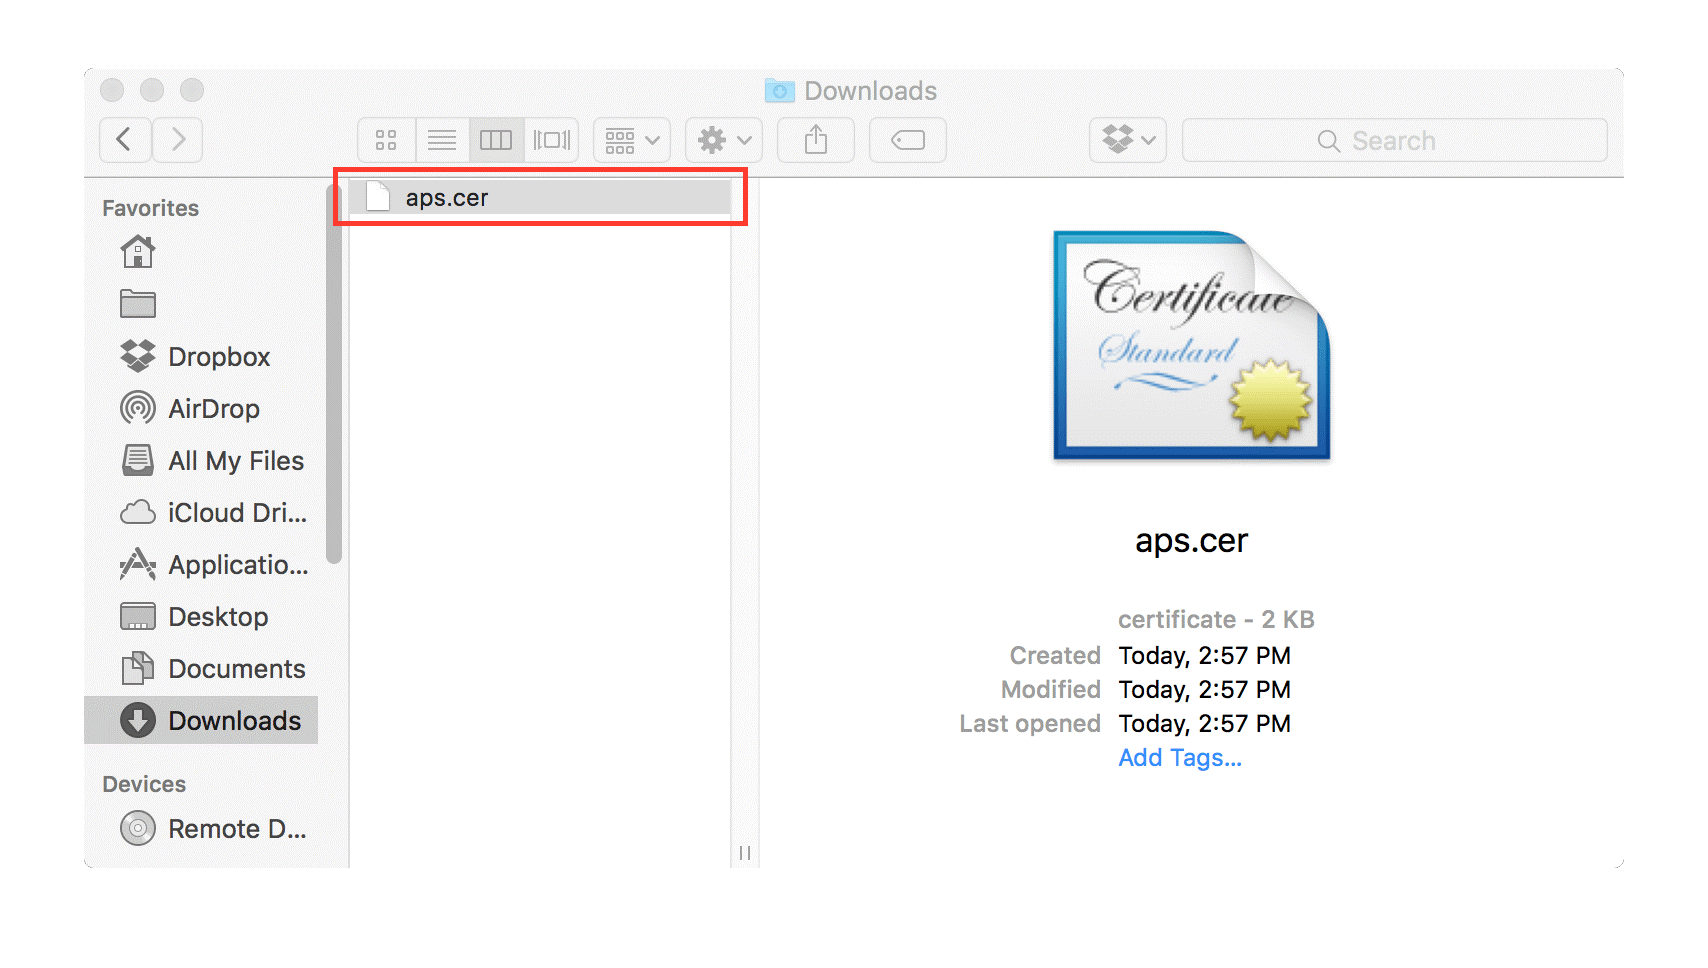
Task: Click the Certificate preview thumbnail
Action: pyautogui.click(x=1191, y=346)
